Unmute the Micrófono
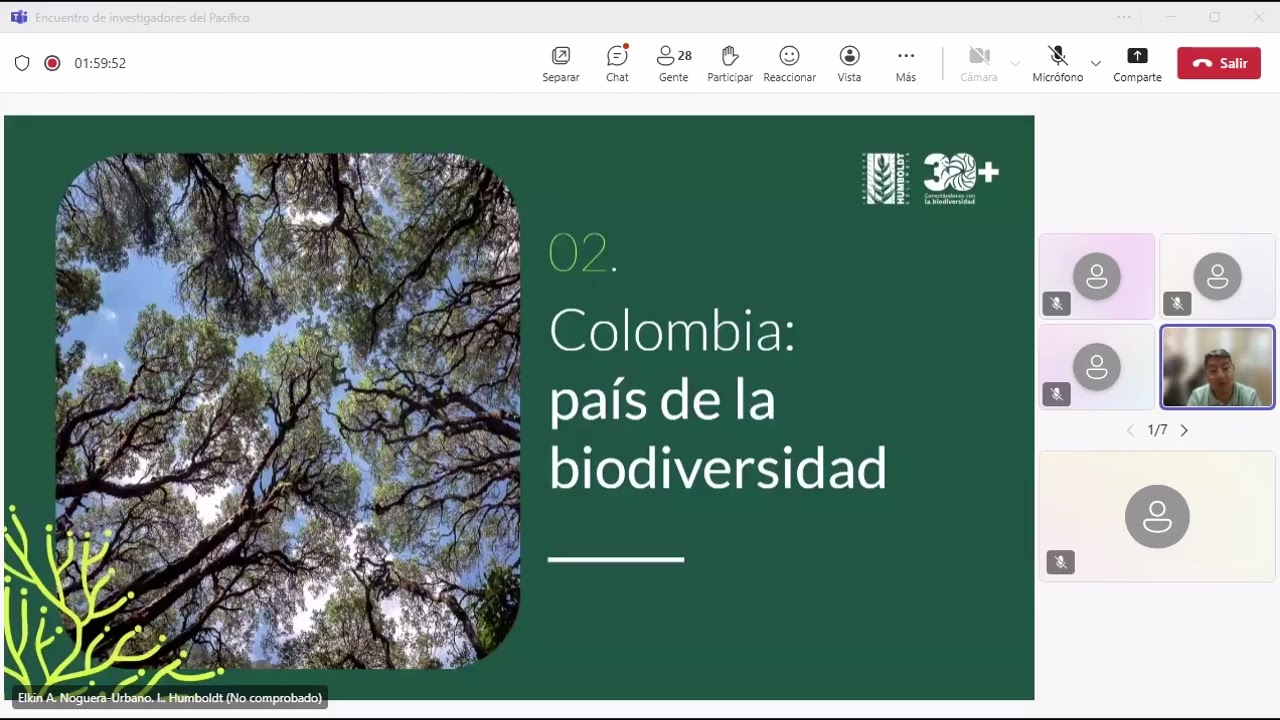The image size is (1280, 720). point(1058,63)
